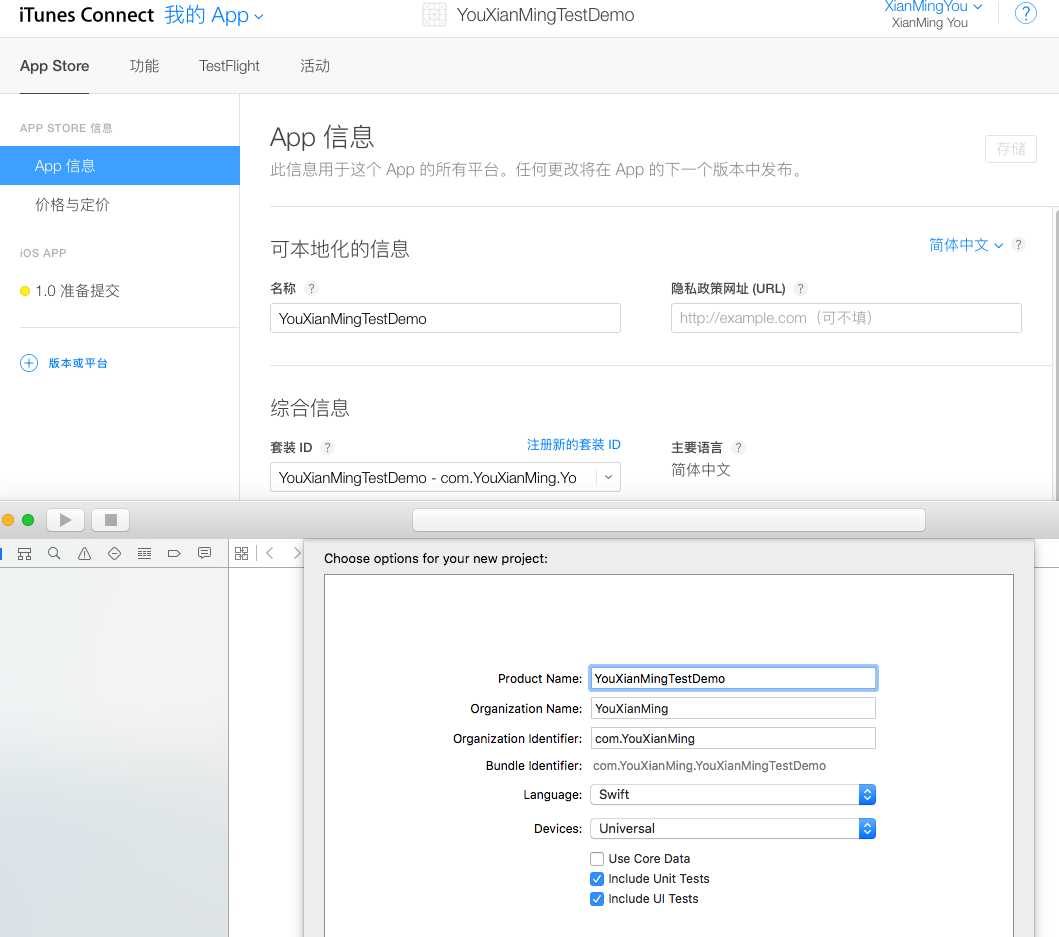Click the YouXianMingTestDemo title in the header
The image size is (1059, 937).
545,15
